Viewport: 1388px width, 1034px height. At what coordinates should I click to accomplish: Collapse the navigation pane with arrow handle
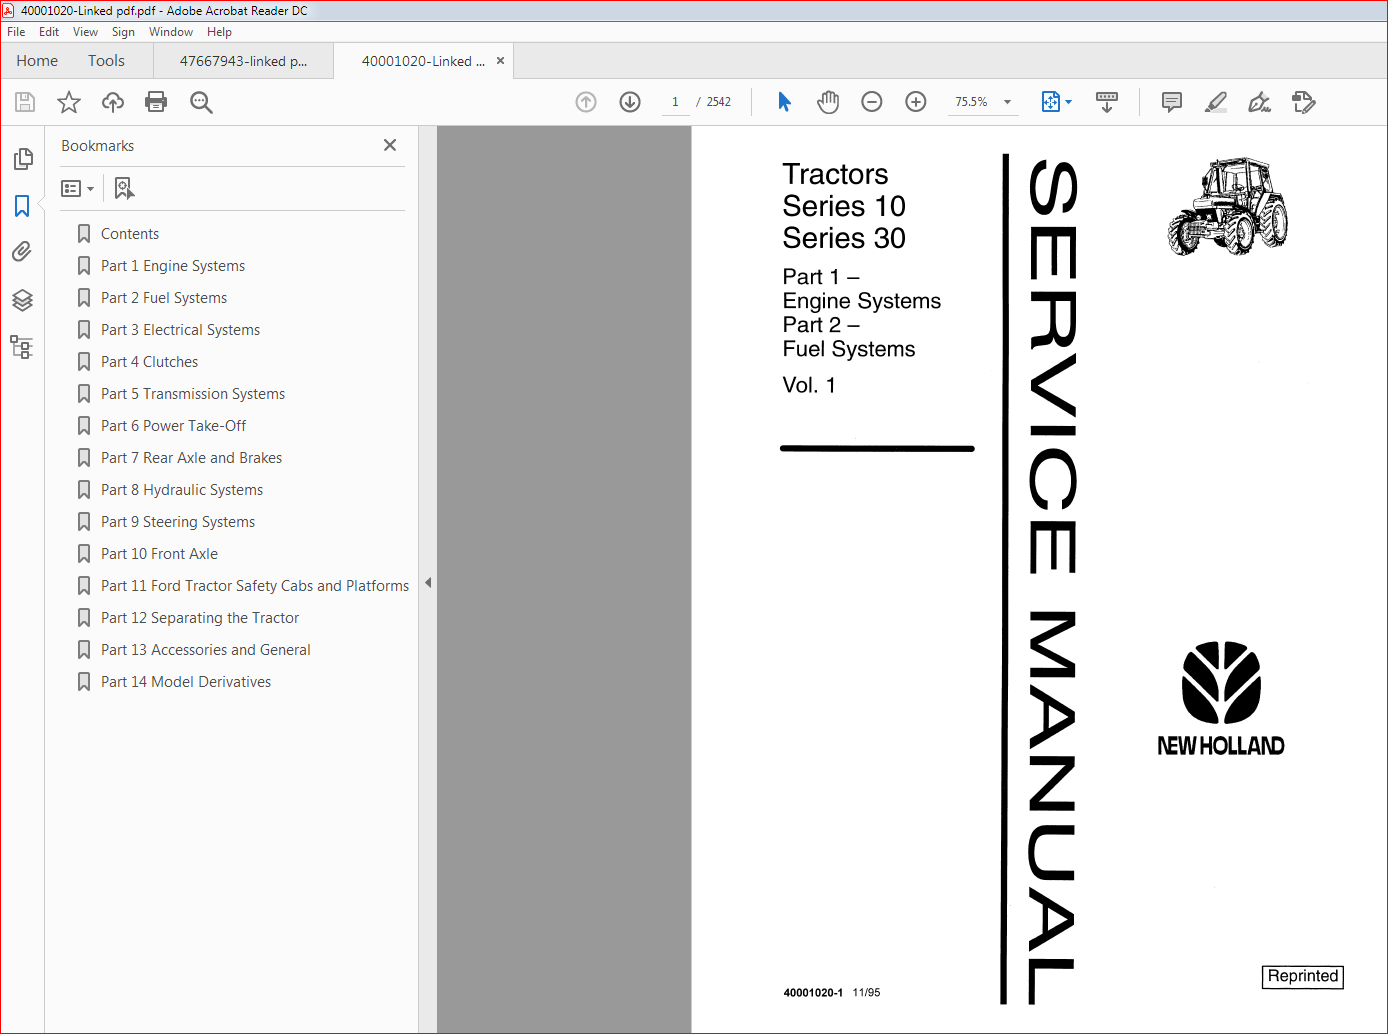pyautogui.click(x=428, y=582)
